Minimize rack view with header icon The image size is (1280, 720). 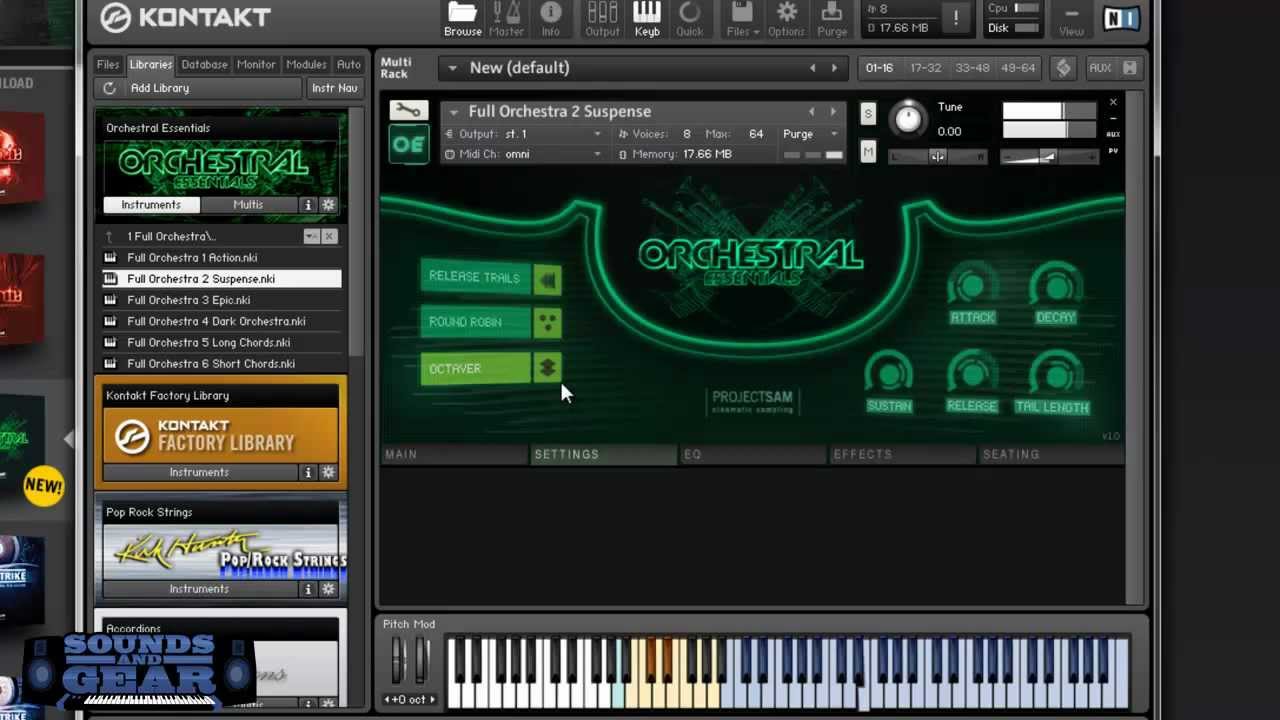point(1129,68)
